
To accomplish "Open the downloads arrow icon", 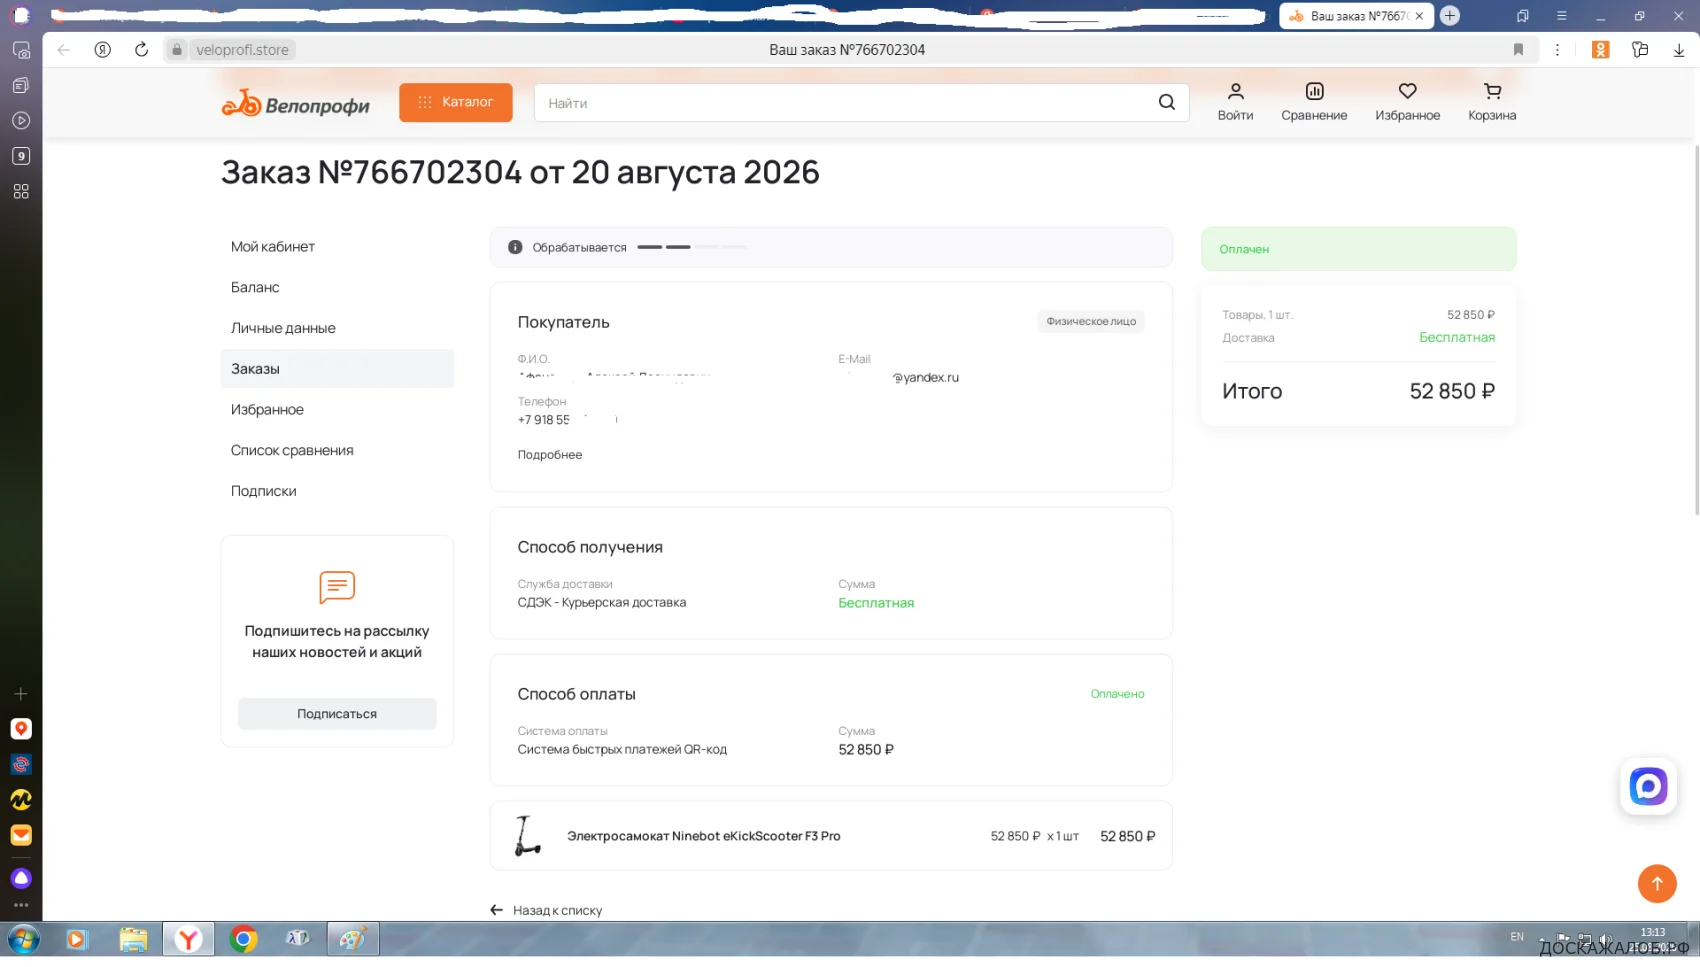I will [1679, 50].
